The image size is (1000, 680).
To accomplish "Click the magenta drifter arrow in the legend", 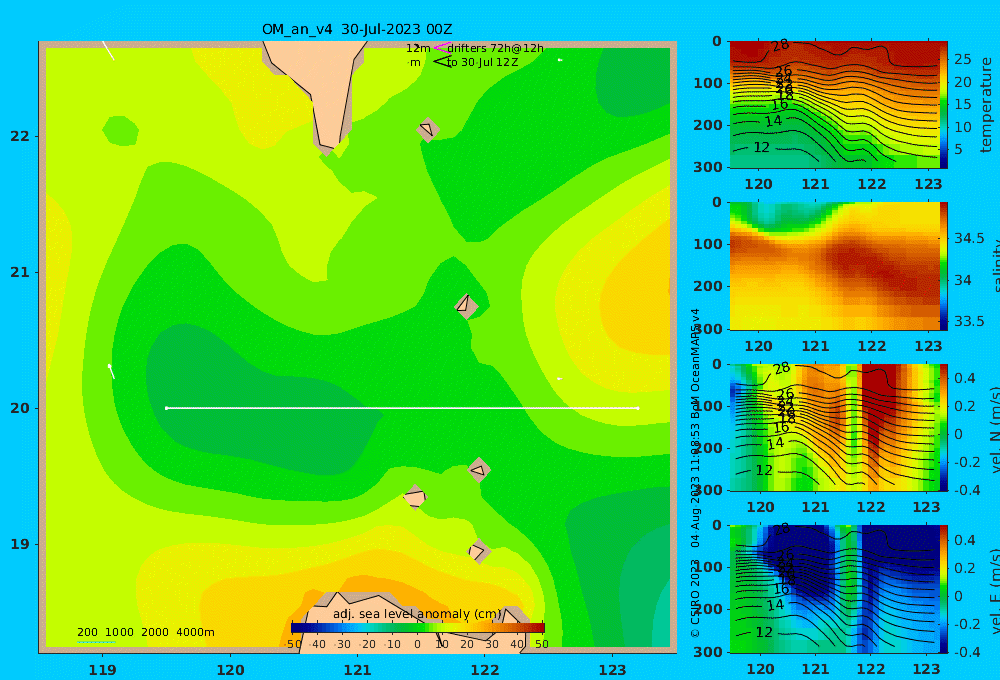I will (441, 47).
